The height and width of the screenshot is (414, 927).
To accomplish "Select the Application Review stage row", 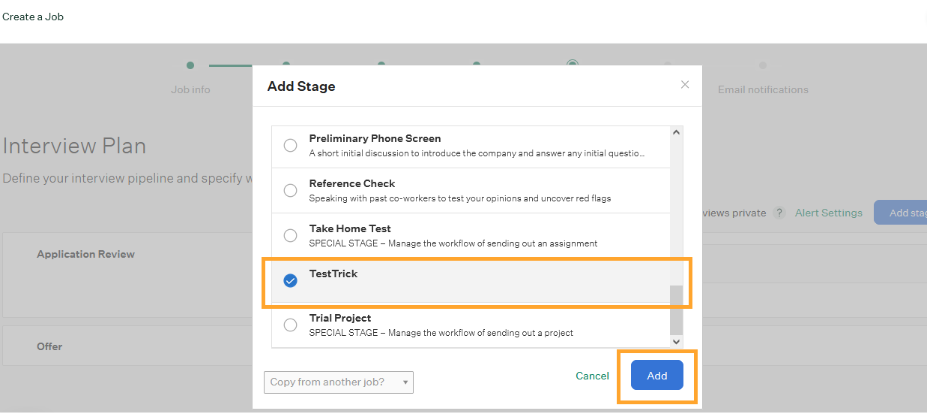I will point(85,254).
